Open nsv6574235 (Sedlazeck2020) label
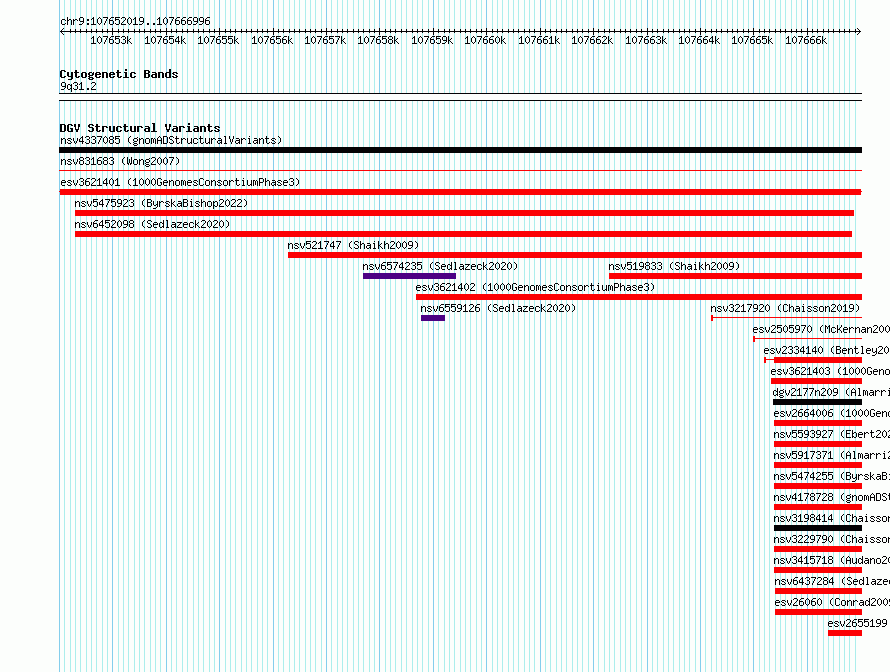This screenshot has width=890, height=672. coord(440,266)
